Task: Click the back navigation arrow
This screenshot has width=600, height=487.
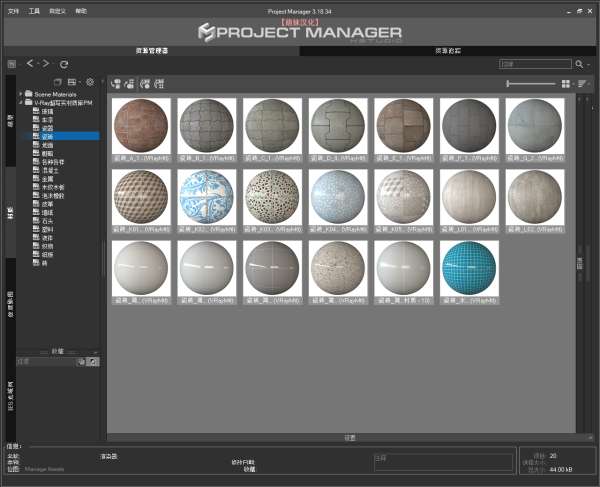Action: [x=30, y=64]
